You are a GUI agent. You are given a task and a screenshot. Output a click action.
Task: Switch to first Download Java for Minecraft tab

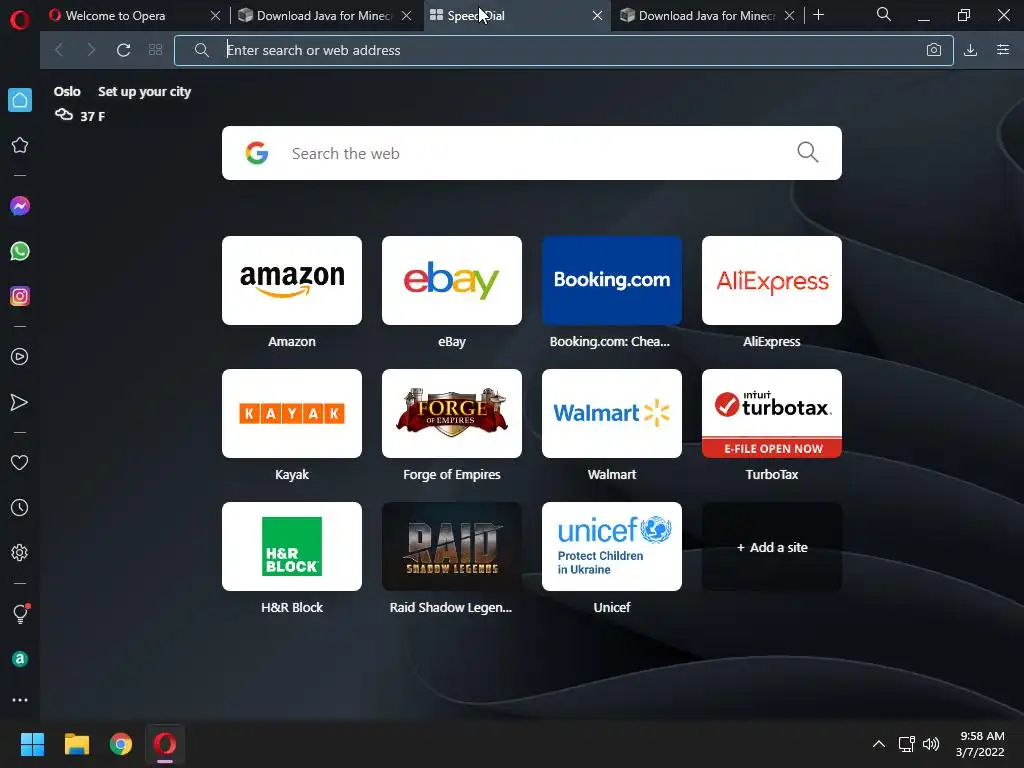click(325, 16)
